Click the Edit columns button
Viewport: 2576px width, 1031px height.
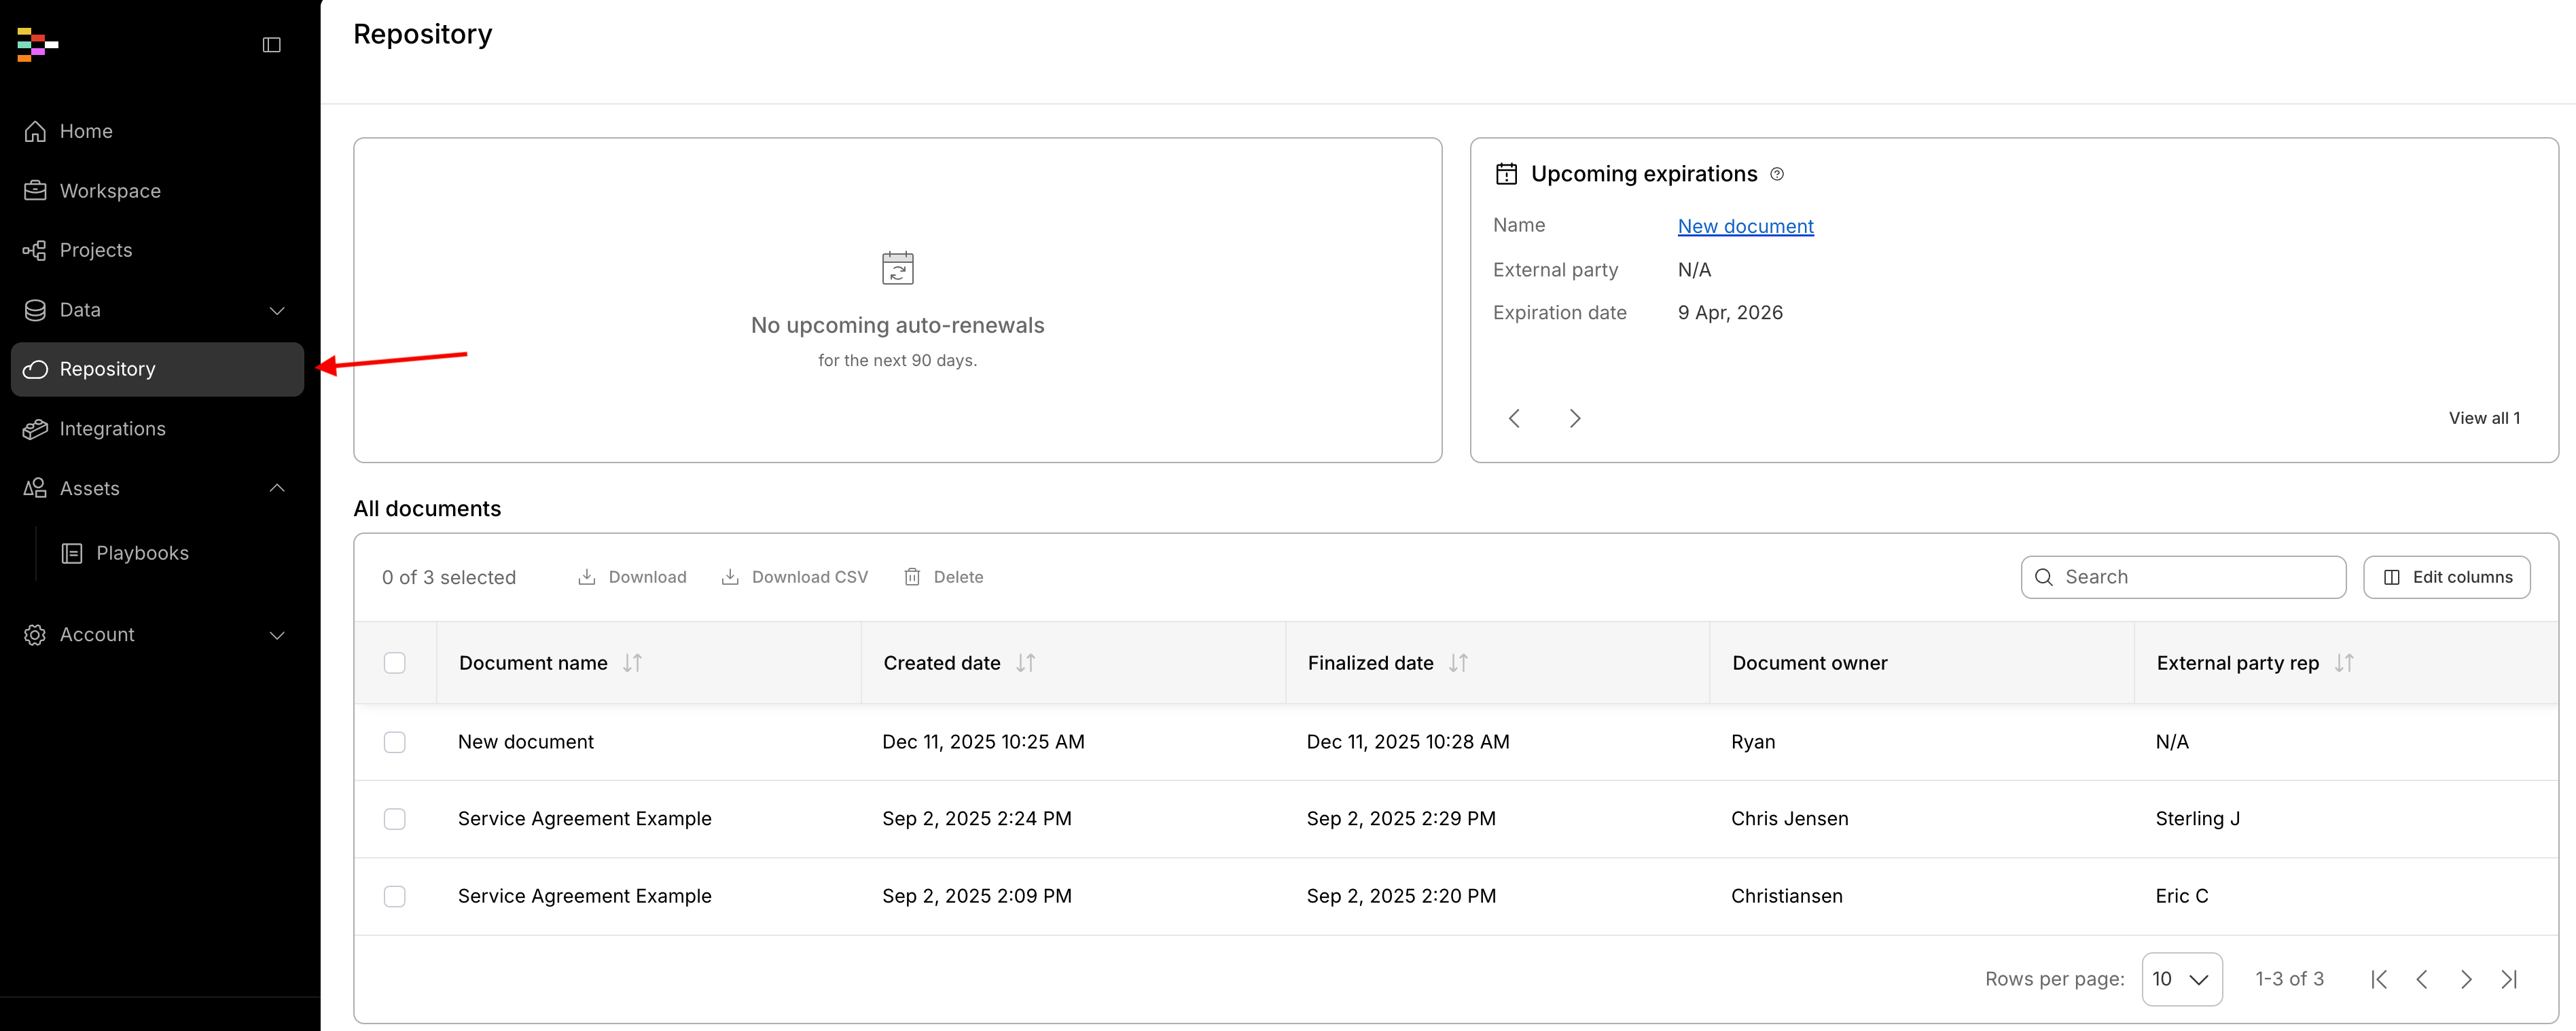pyautogui.click(x=2446, y=577)
